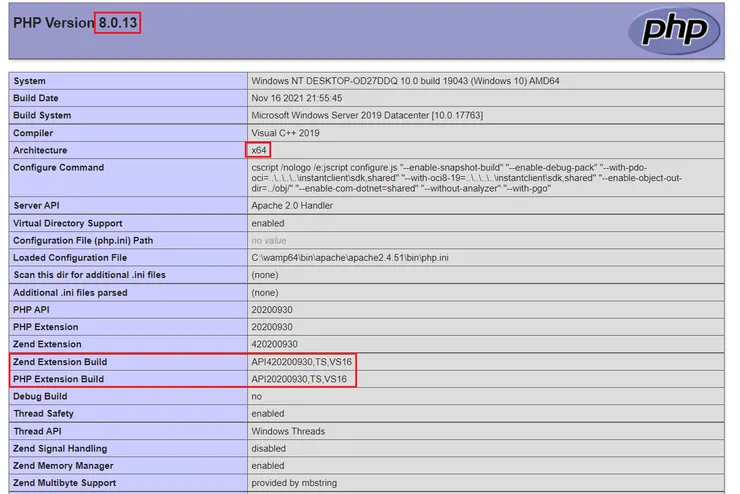
Task: Click the Virtual Directory Support label
Action: click(x=67, y=223)
